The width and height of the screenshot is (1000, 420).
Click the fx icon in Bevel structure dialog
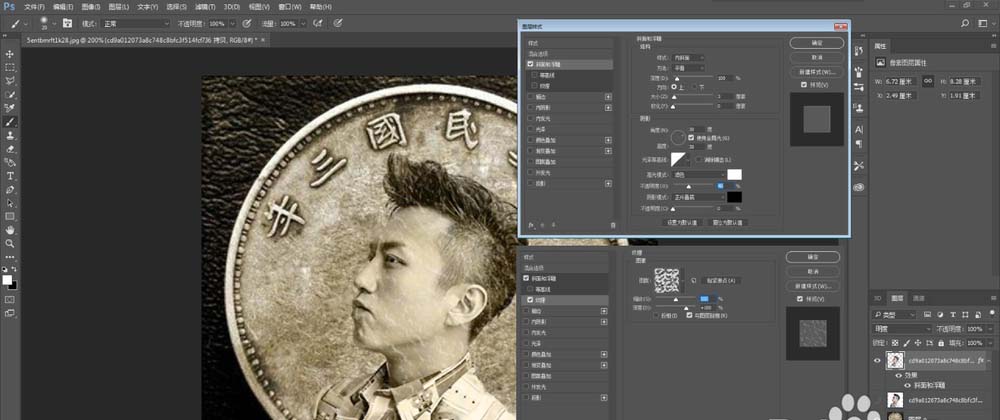point(531,224)
